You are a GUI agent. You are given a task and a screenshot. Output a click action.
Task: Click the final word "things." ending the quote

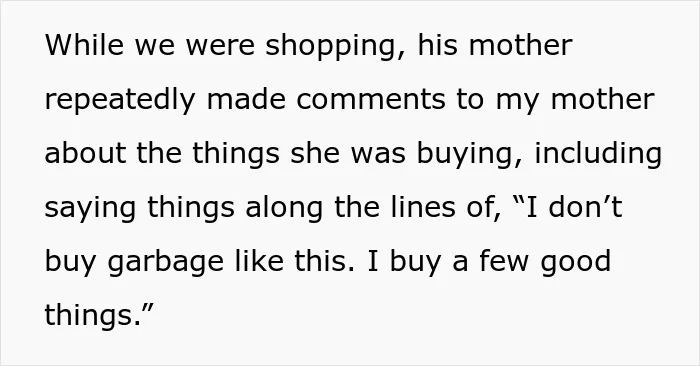[95, 317]
